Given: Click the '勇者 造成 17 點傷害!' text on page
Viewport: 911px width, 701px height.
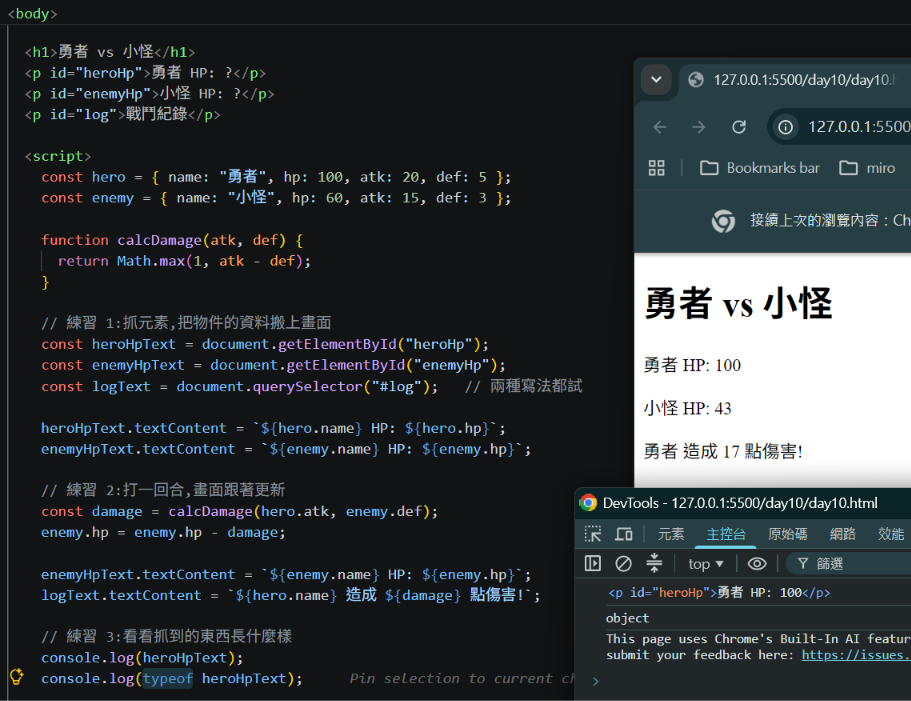Looking at the screenshot, I should click(723, 451).
